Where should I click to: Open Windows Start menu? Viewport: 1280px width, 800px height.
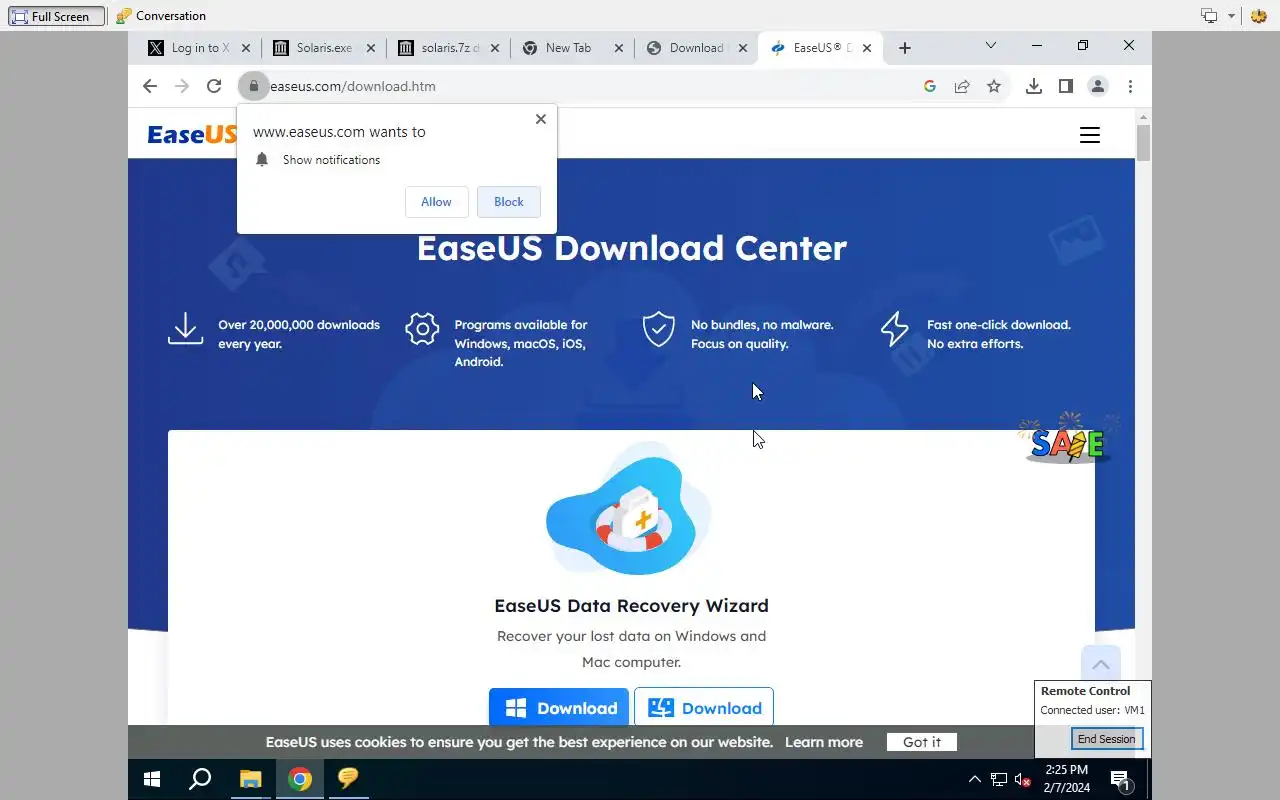point(152,779)
